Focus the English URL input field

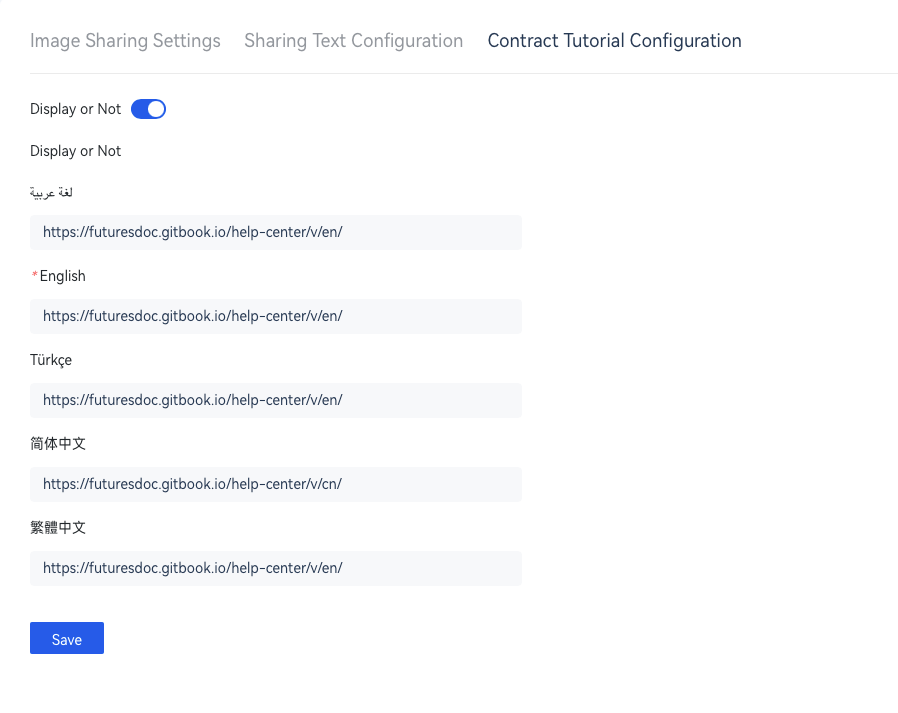275,316
